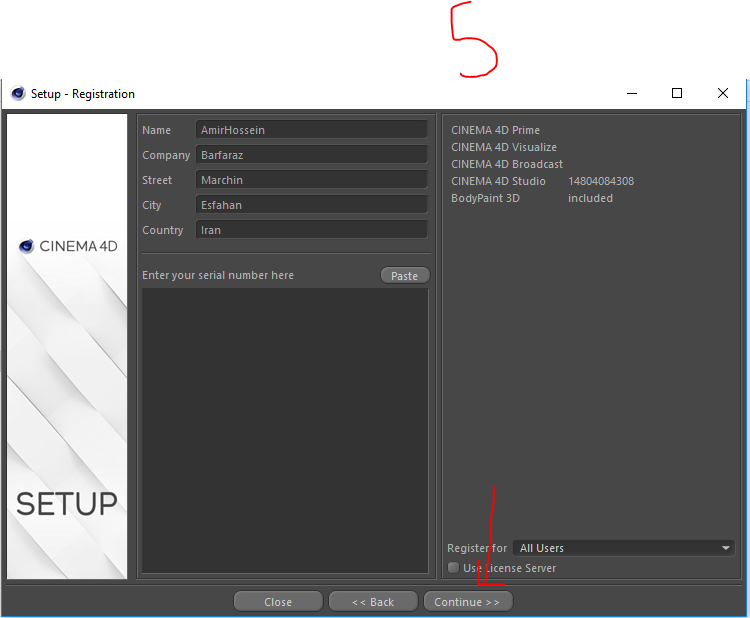750x618 pixels.
Task: Proceed with the Continue >> button
Action: [468, 602]
